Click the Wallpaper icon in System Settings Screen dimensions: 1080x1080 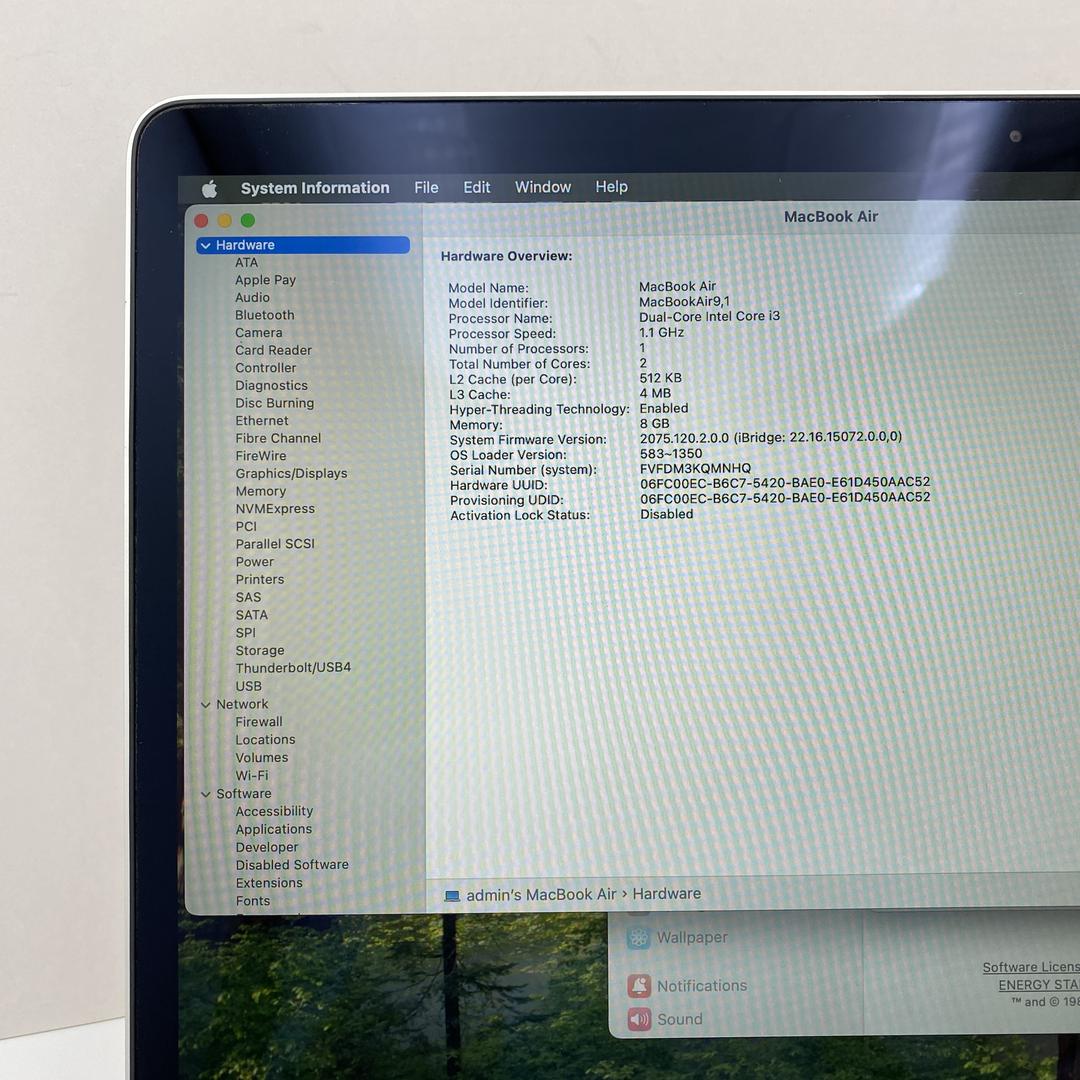pyautogui.click(x=638, y=938)
